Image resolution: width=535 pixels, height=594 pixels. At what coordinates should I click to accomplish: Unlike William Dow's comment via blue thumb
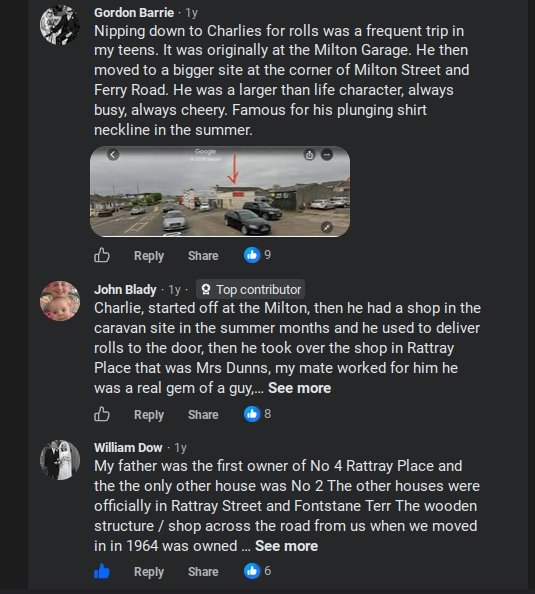[x=102, y=571]
